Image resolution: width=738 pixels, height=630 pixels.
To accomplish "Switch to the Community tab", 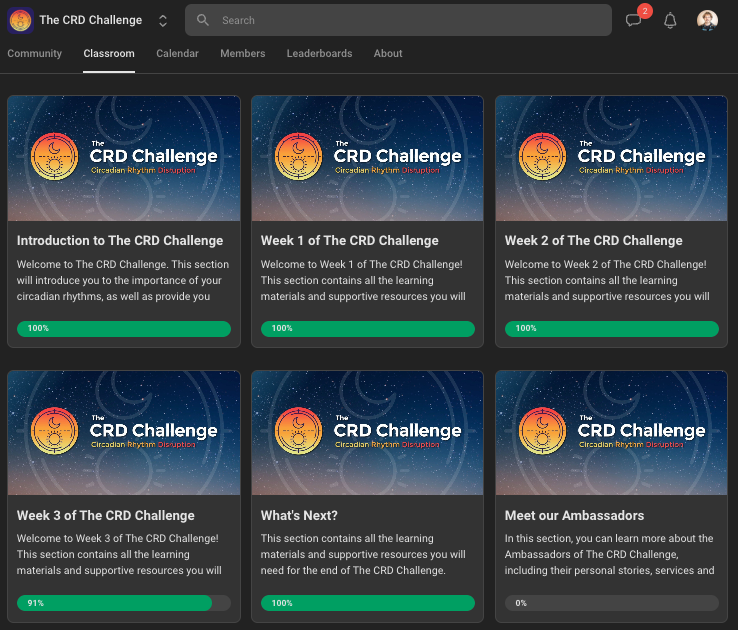I will click(34, 54).
